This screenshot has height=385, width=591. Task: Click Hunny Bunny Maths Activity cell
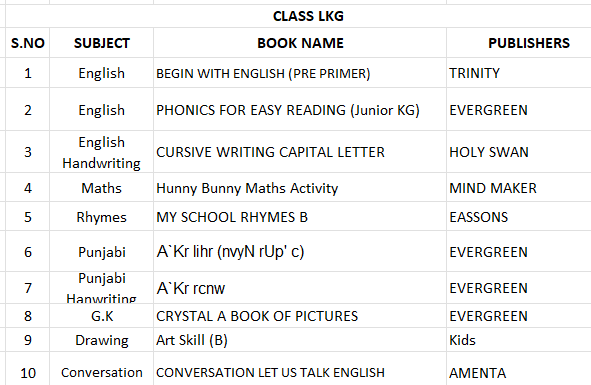(300, 188)
